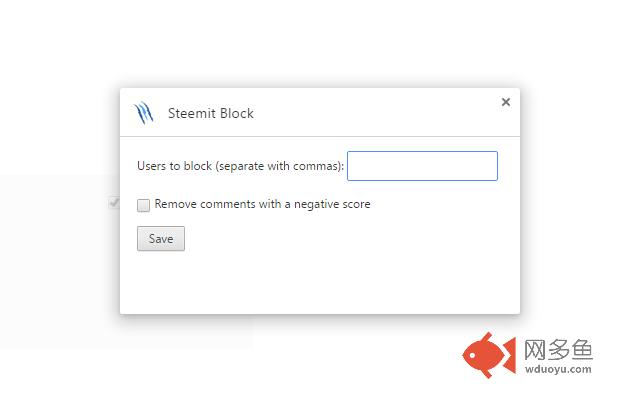Close the Steemit Block dialog
640x400 pixels.
506,102
